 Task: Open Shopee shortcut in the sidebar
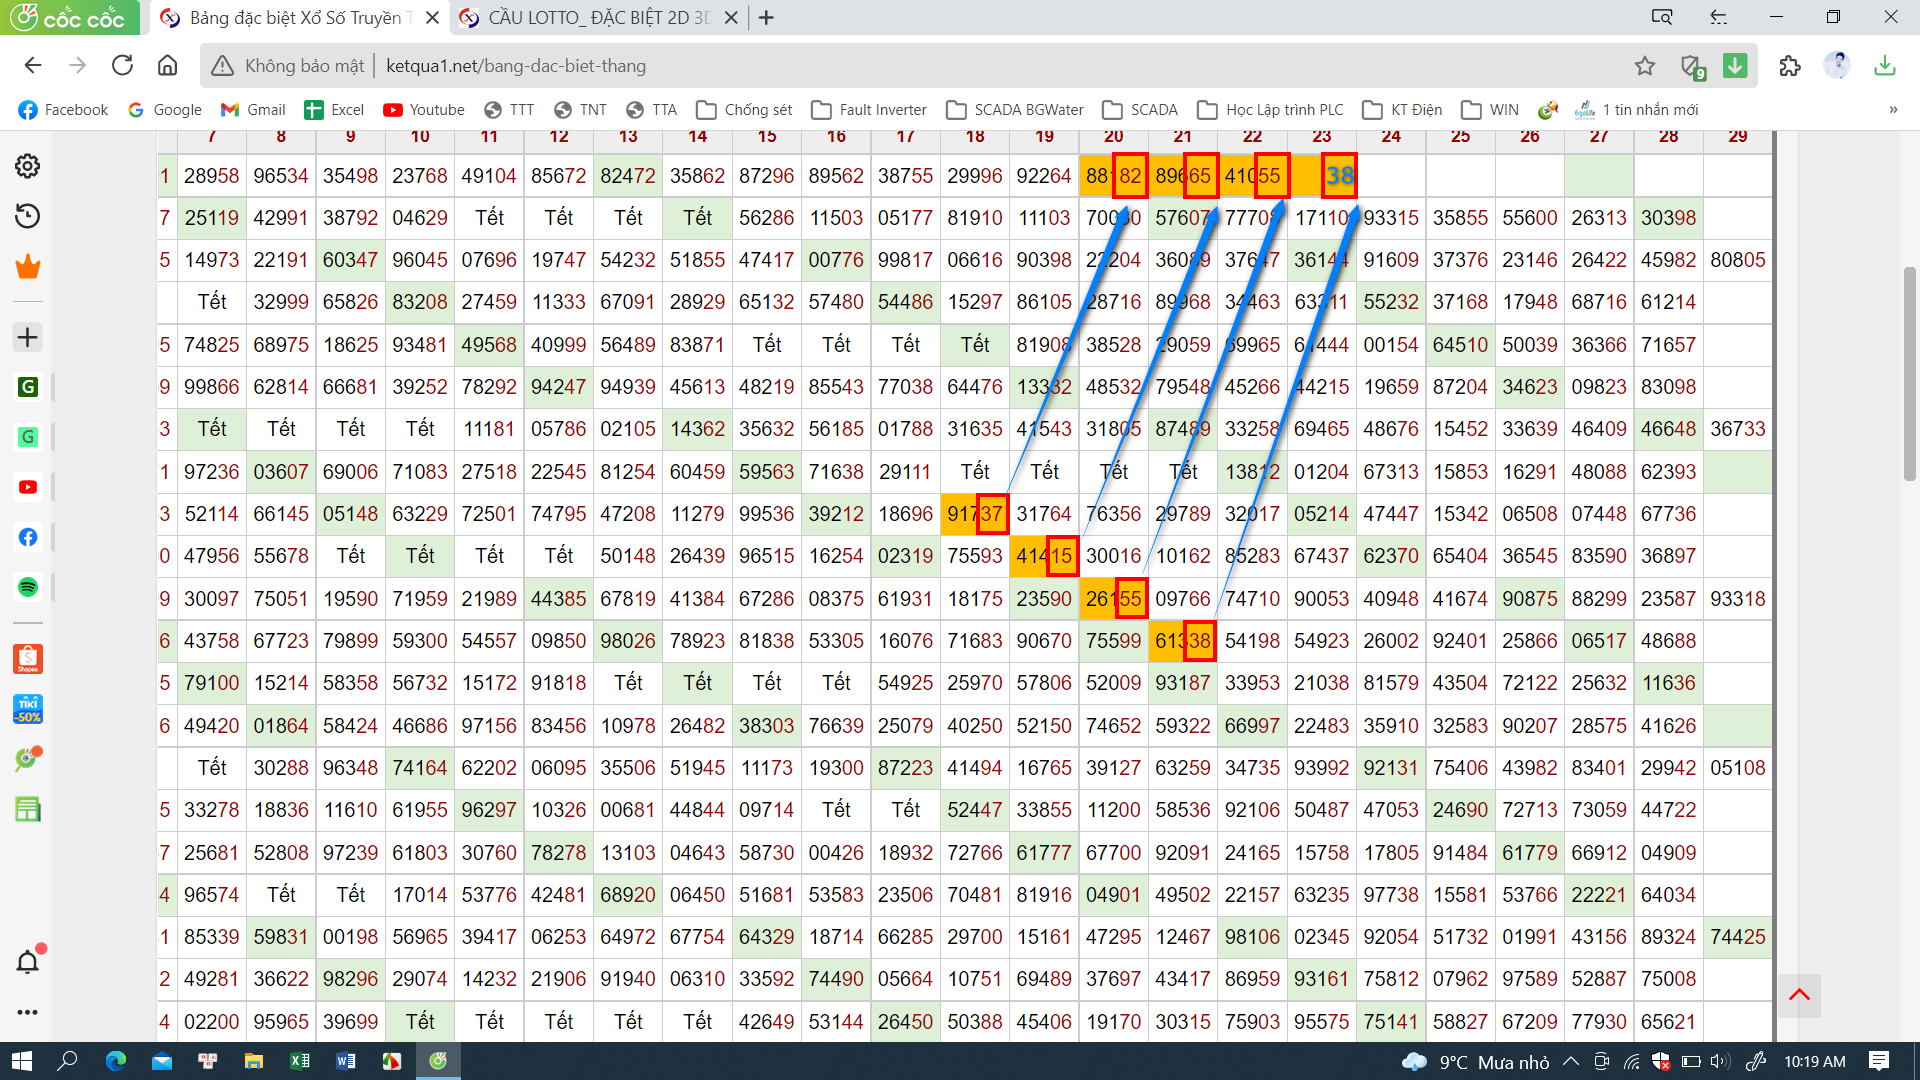[27, 659]
